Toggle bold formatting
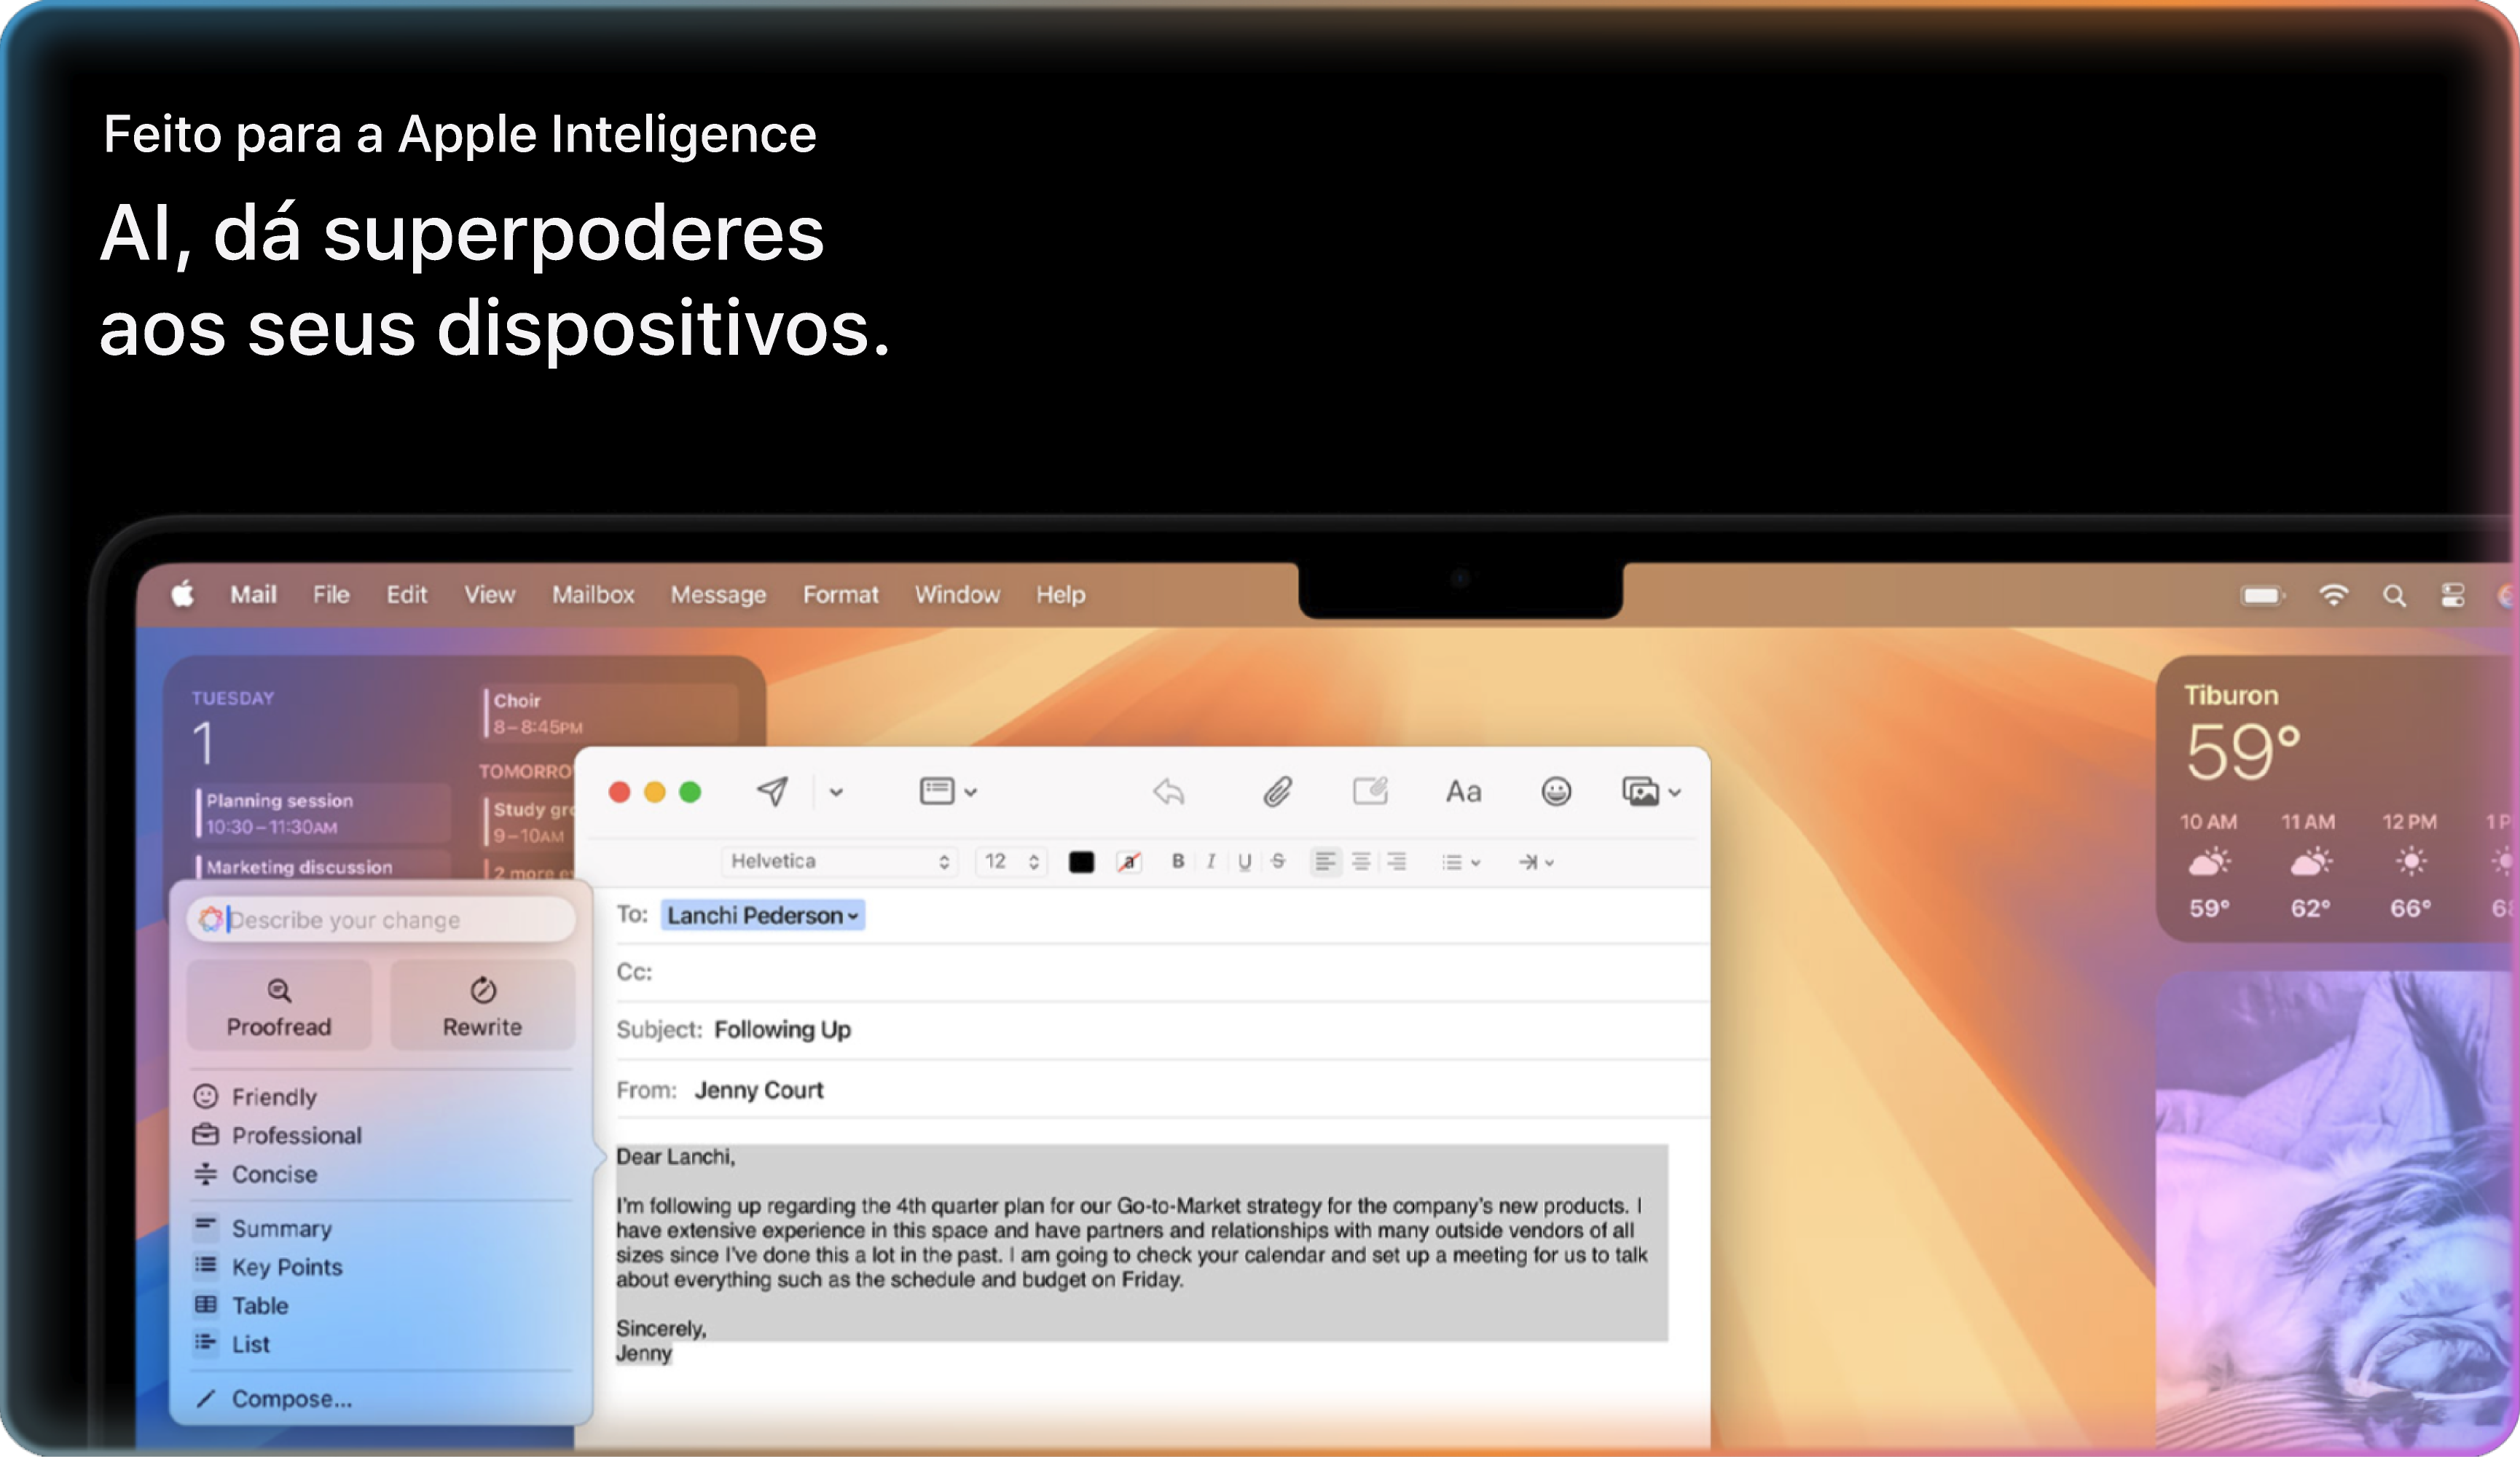 (x=1178, y=861)
